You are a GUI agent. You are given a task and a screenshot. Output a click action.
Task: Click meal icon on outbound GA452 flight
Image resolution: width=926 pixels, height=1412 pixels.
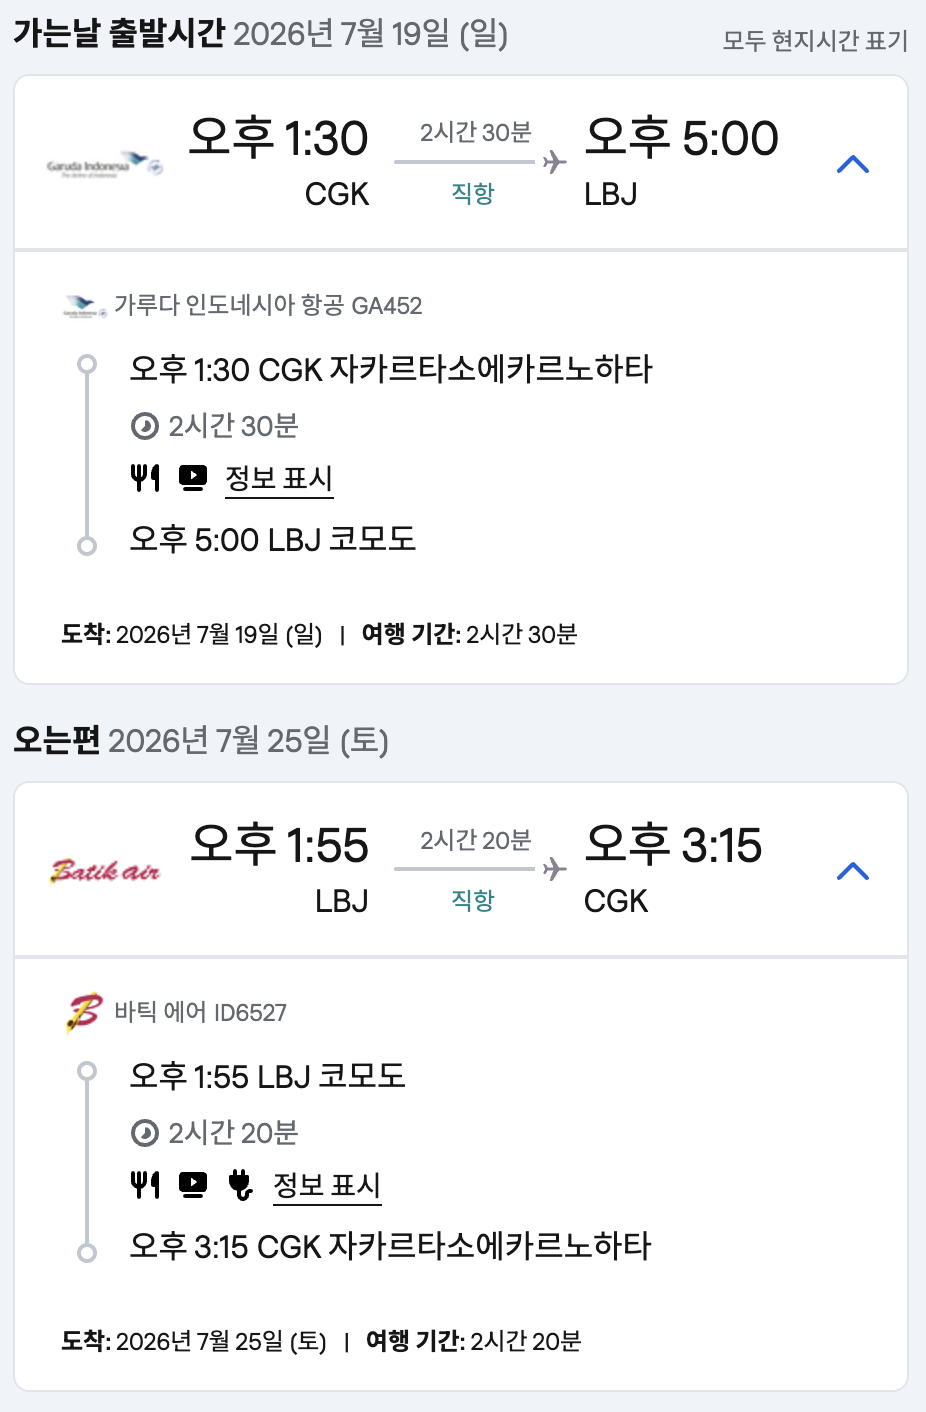(x=145, y=478)
